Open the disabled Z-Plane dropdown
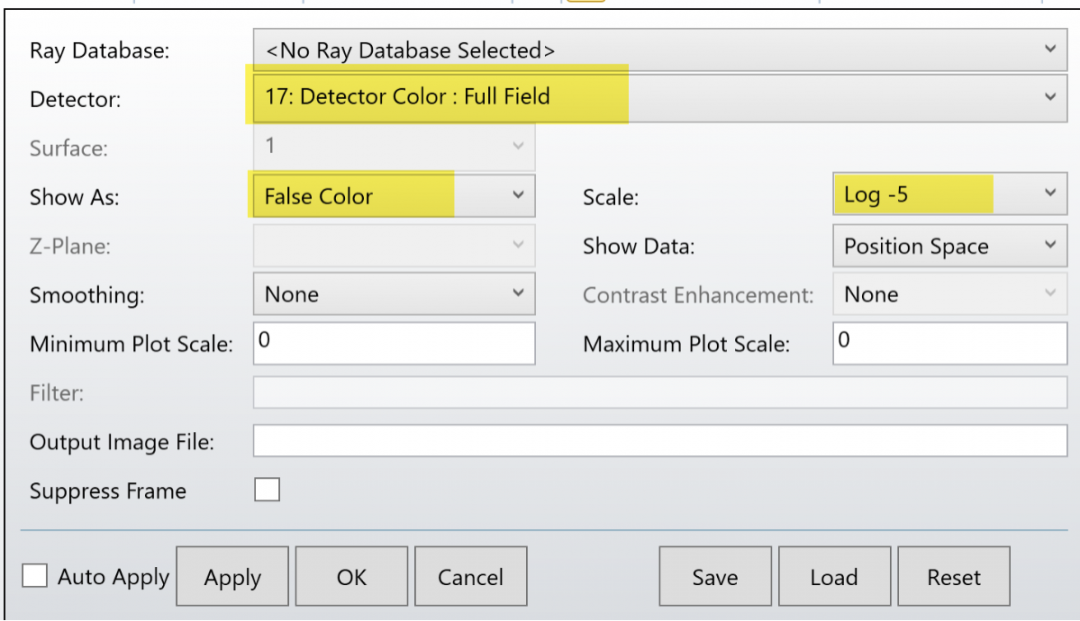1080x621 pixels. tap(394, 245)
